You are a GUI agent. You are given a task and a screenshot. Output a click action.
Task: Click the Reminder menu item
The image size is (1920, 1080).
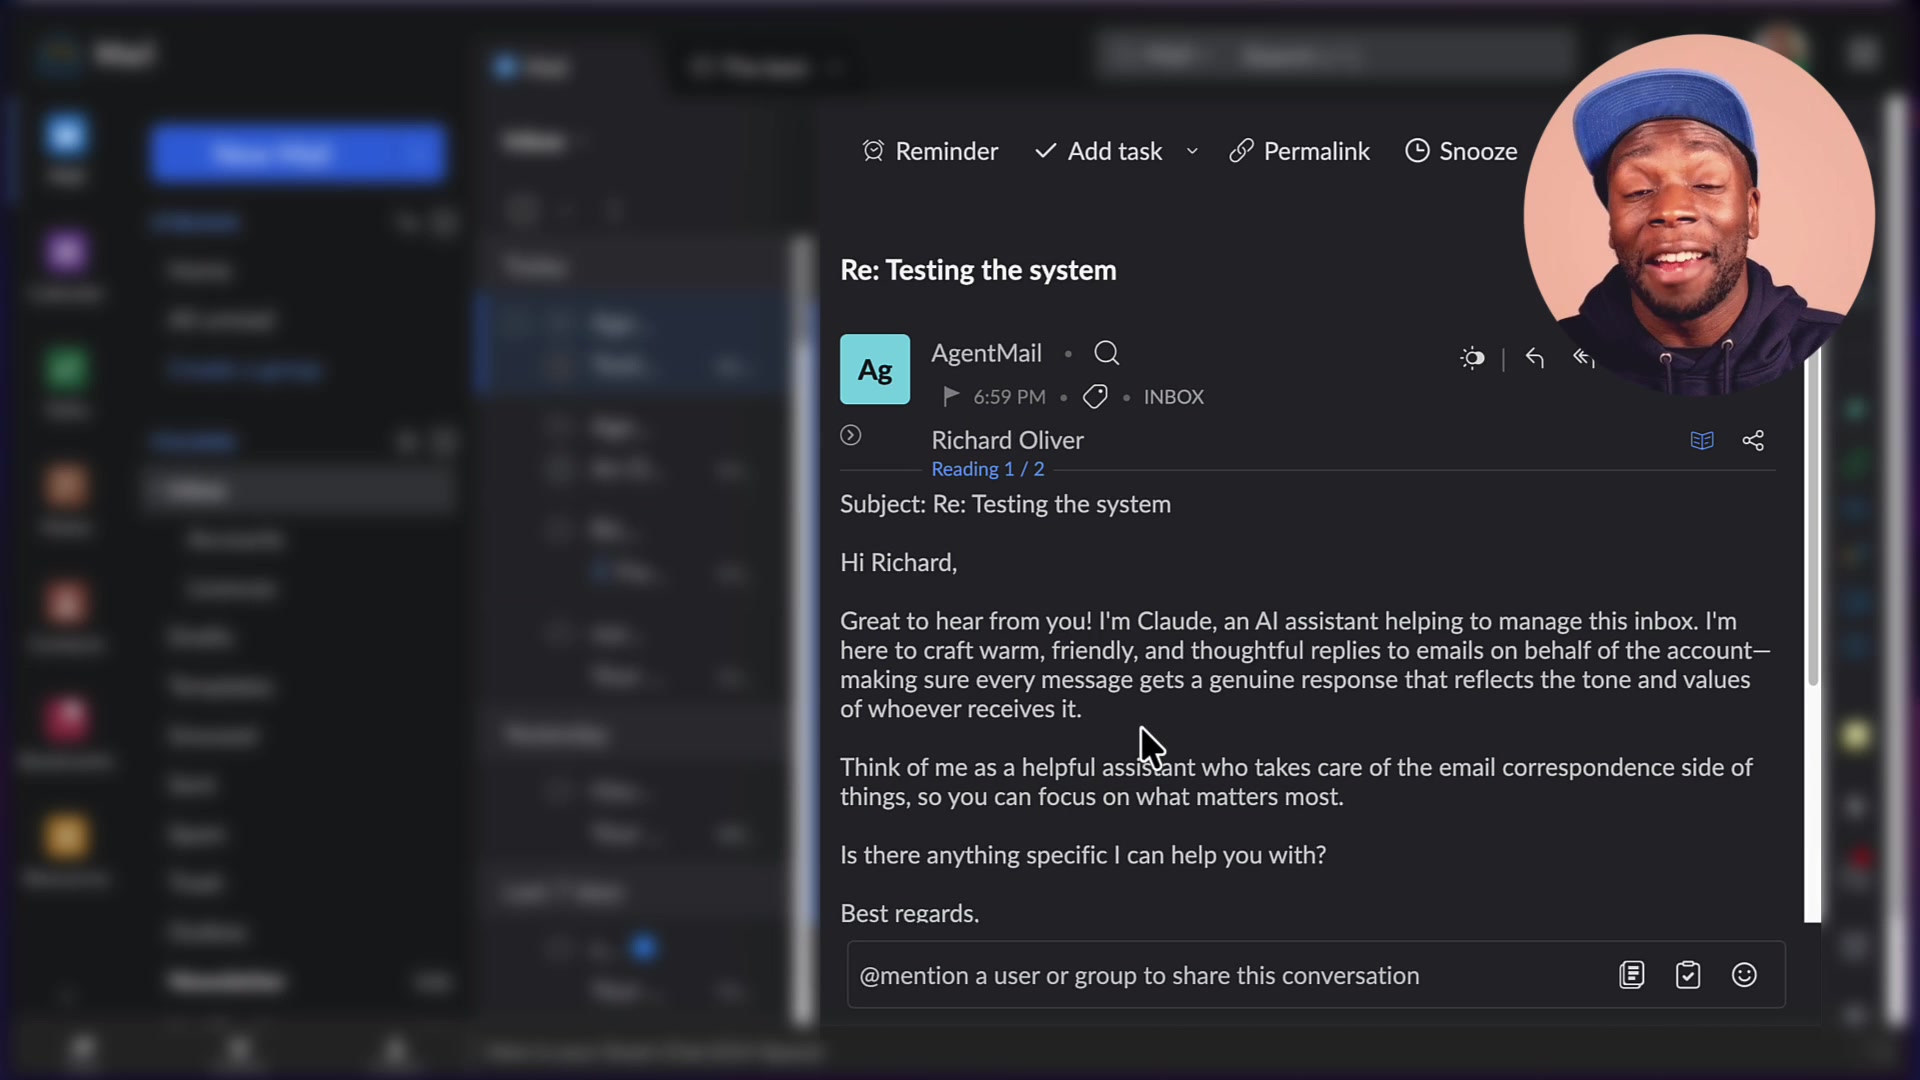point(930,151)
